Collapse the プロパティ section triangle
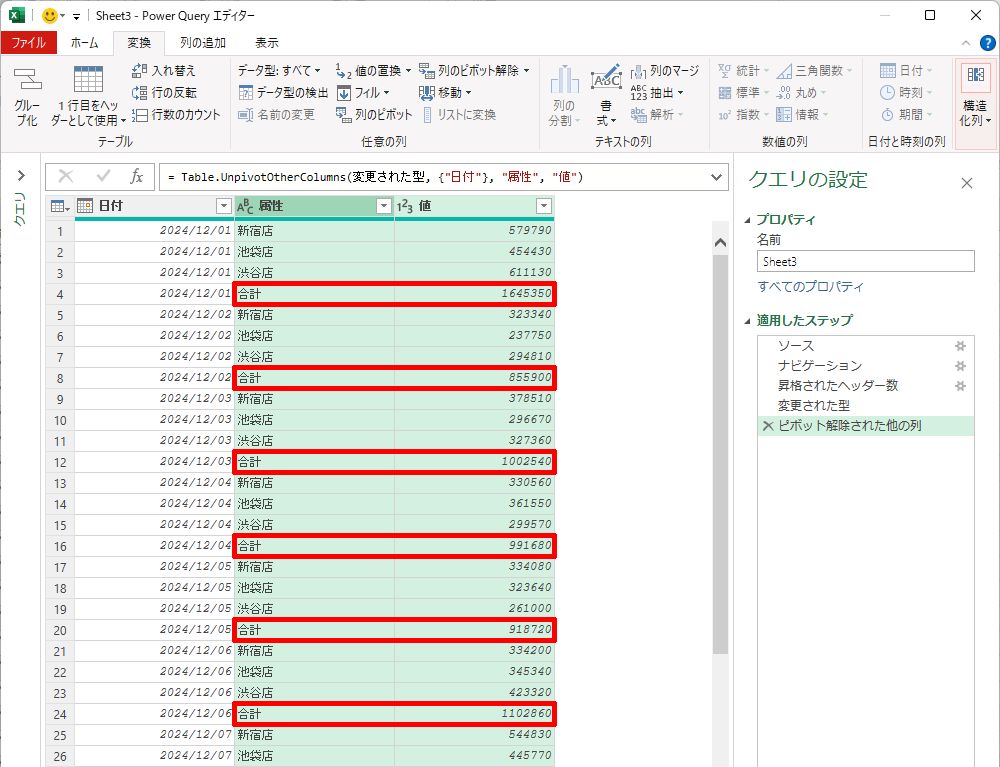The width and height of the screenshot is (1000, 767). [749, 220]
